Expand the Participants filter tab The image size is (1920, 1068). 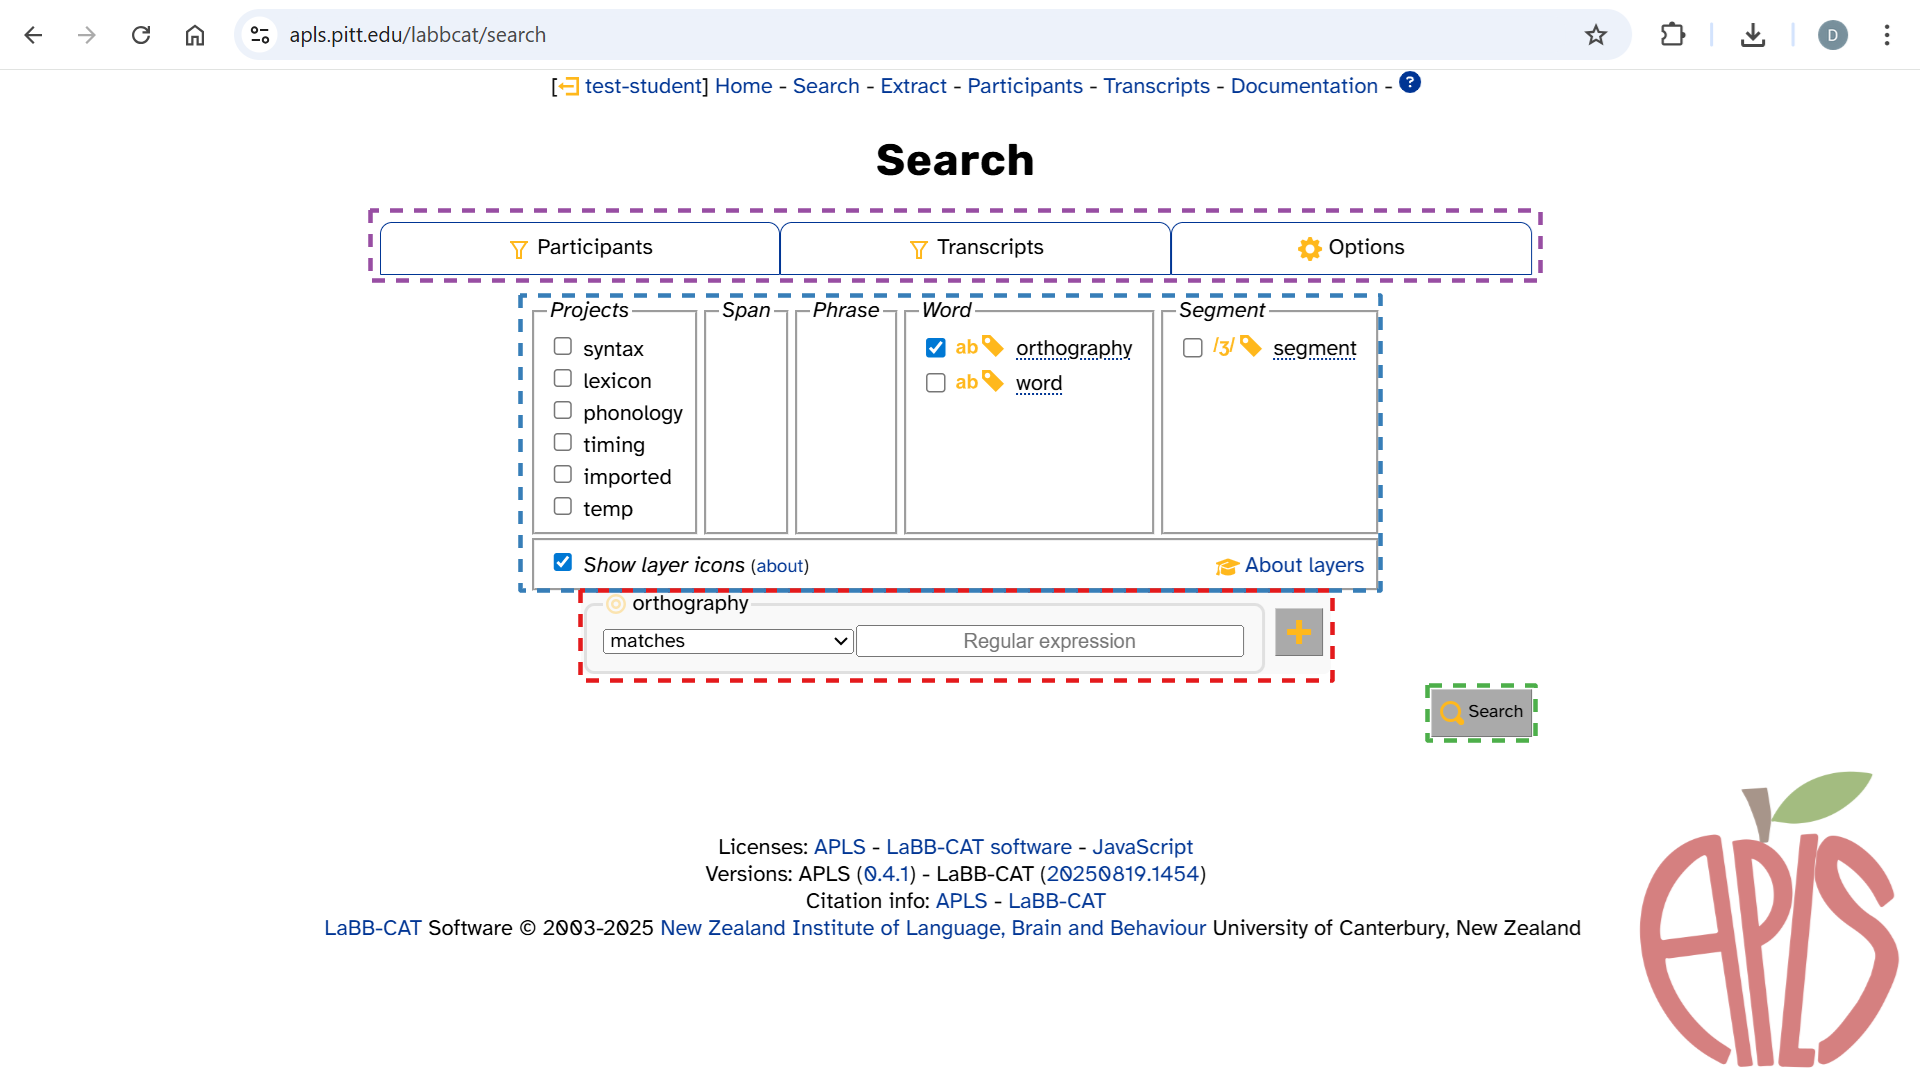coord(580,248)
